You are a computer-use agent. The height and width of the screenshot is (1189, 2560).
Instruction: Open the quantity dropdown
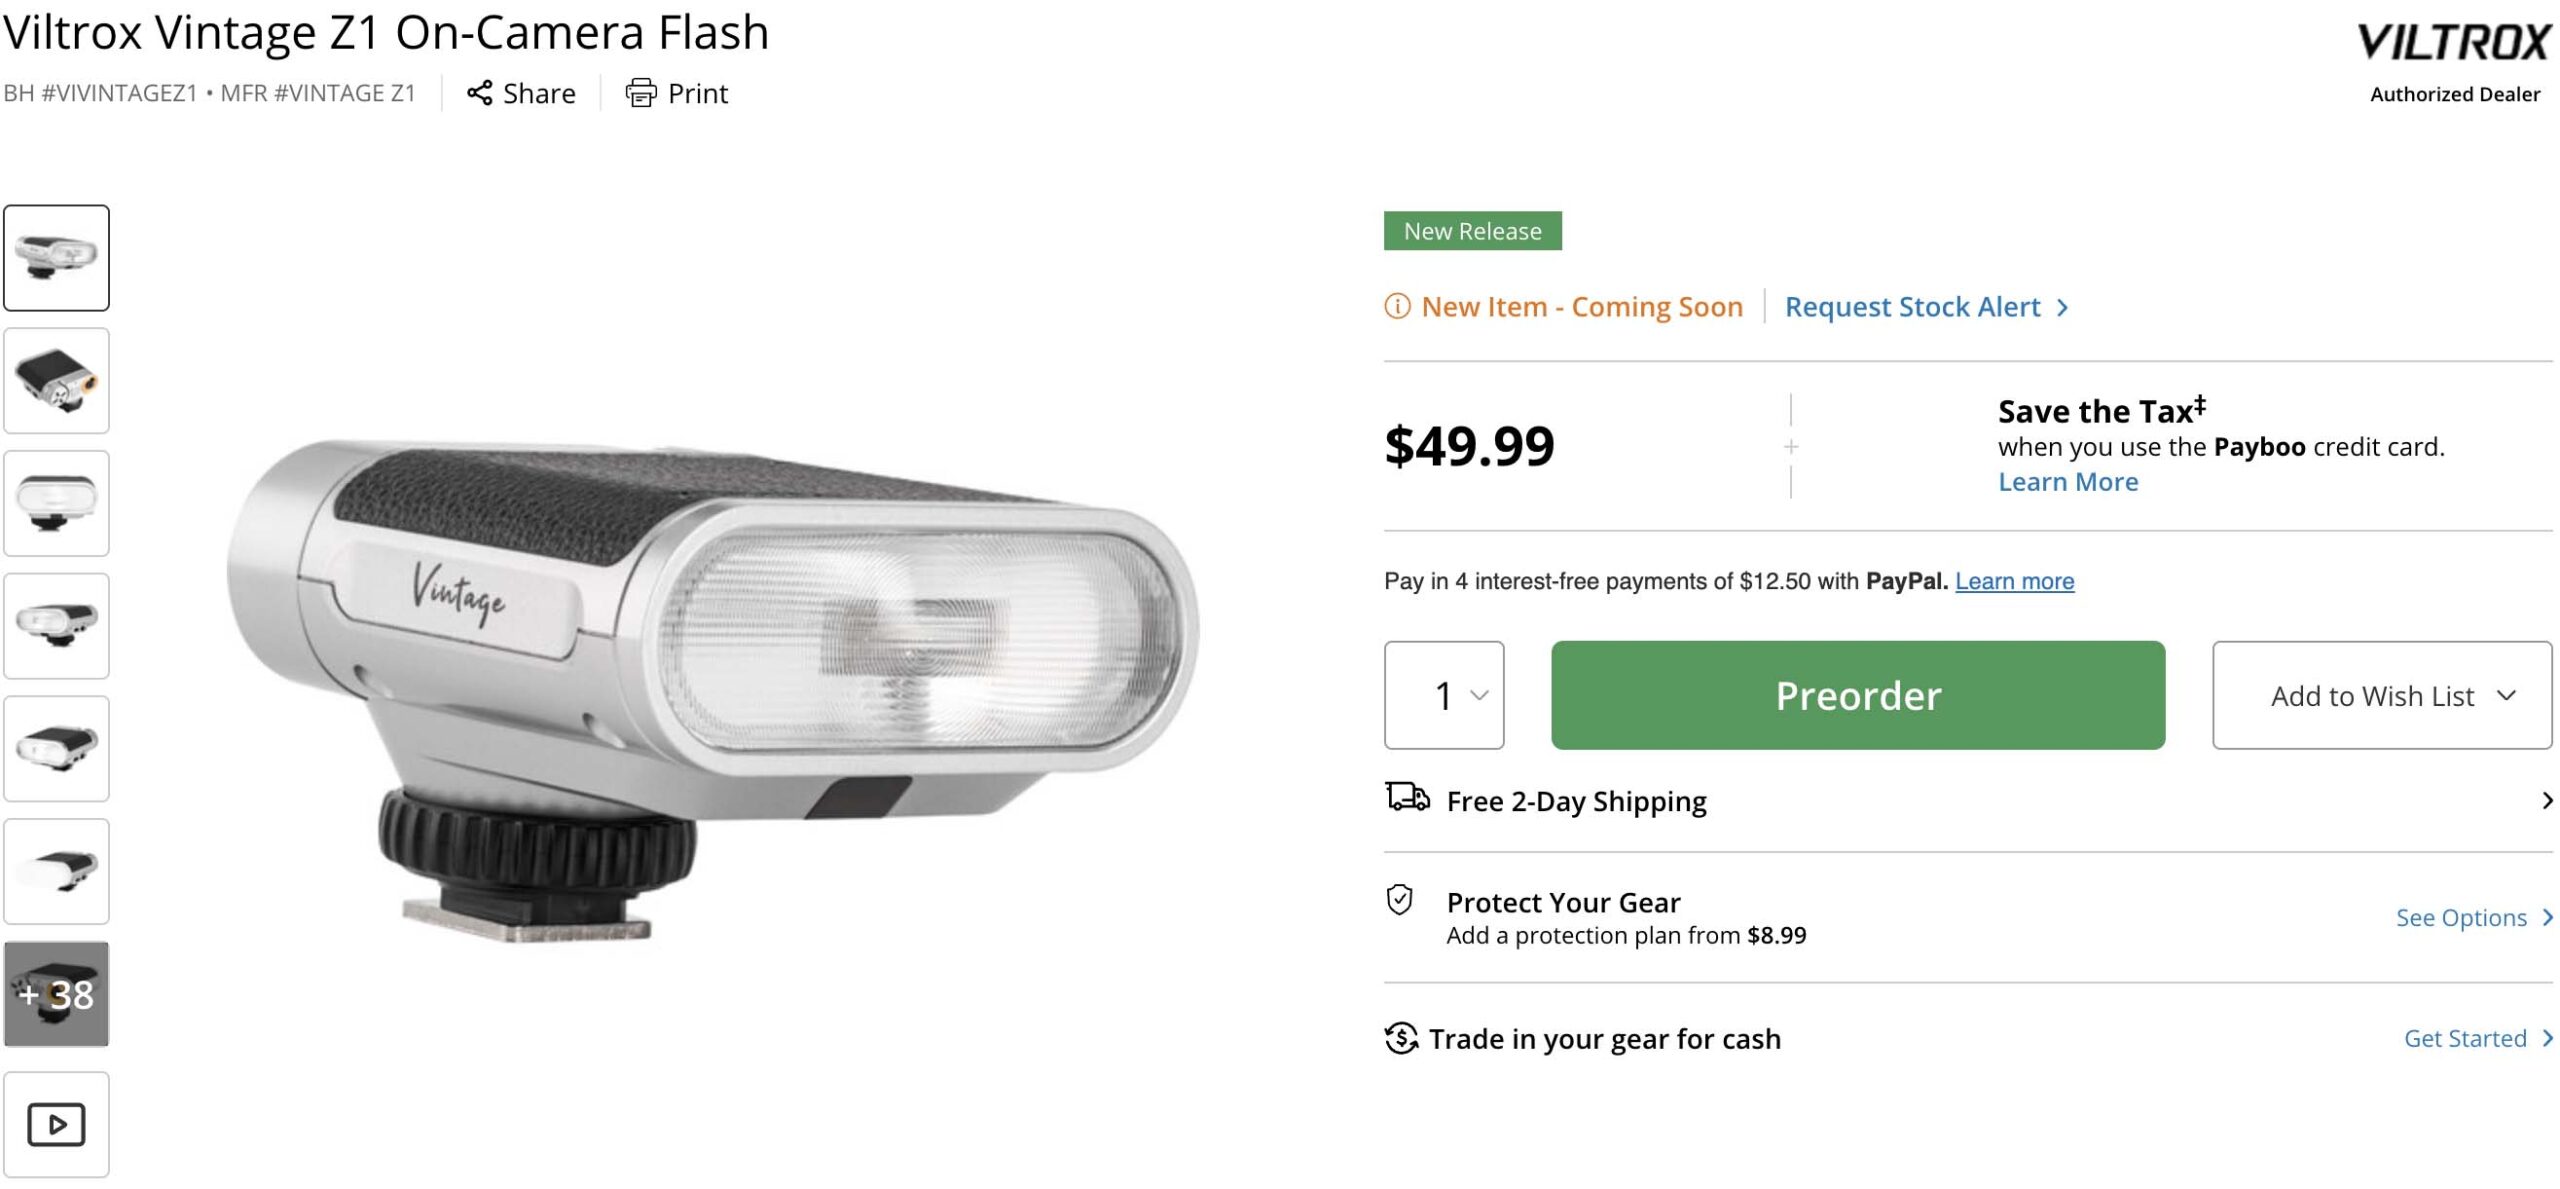click(x=1444, y=695)
